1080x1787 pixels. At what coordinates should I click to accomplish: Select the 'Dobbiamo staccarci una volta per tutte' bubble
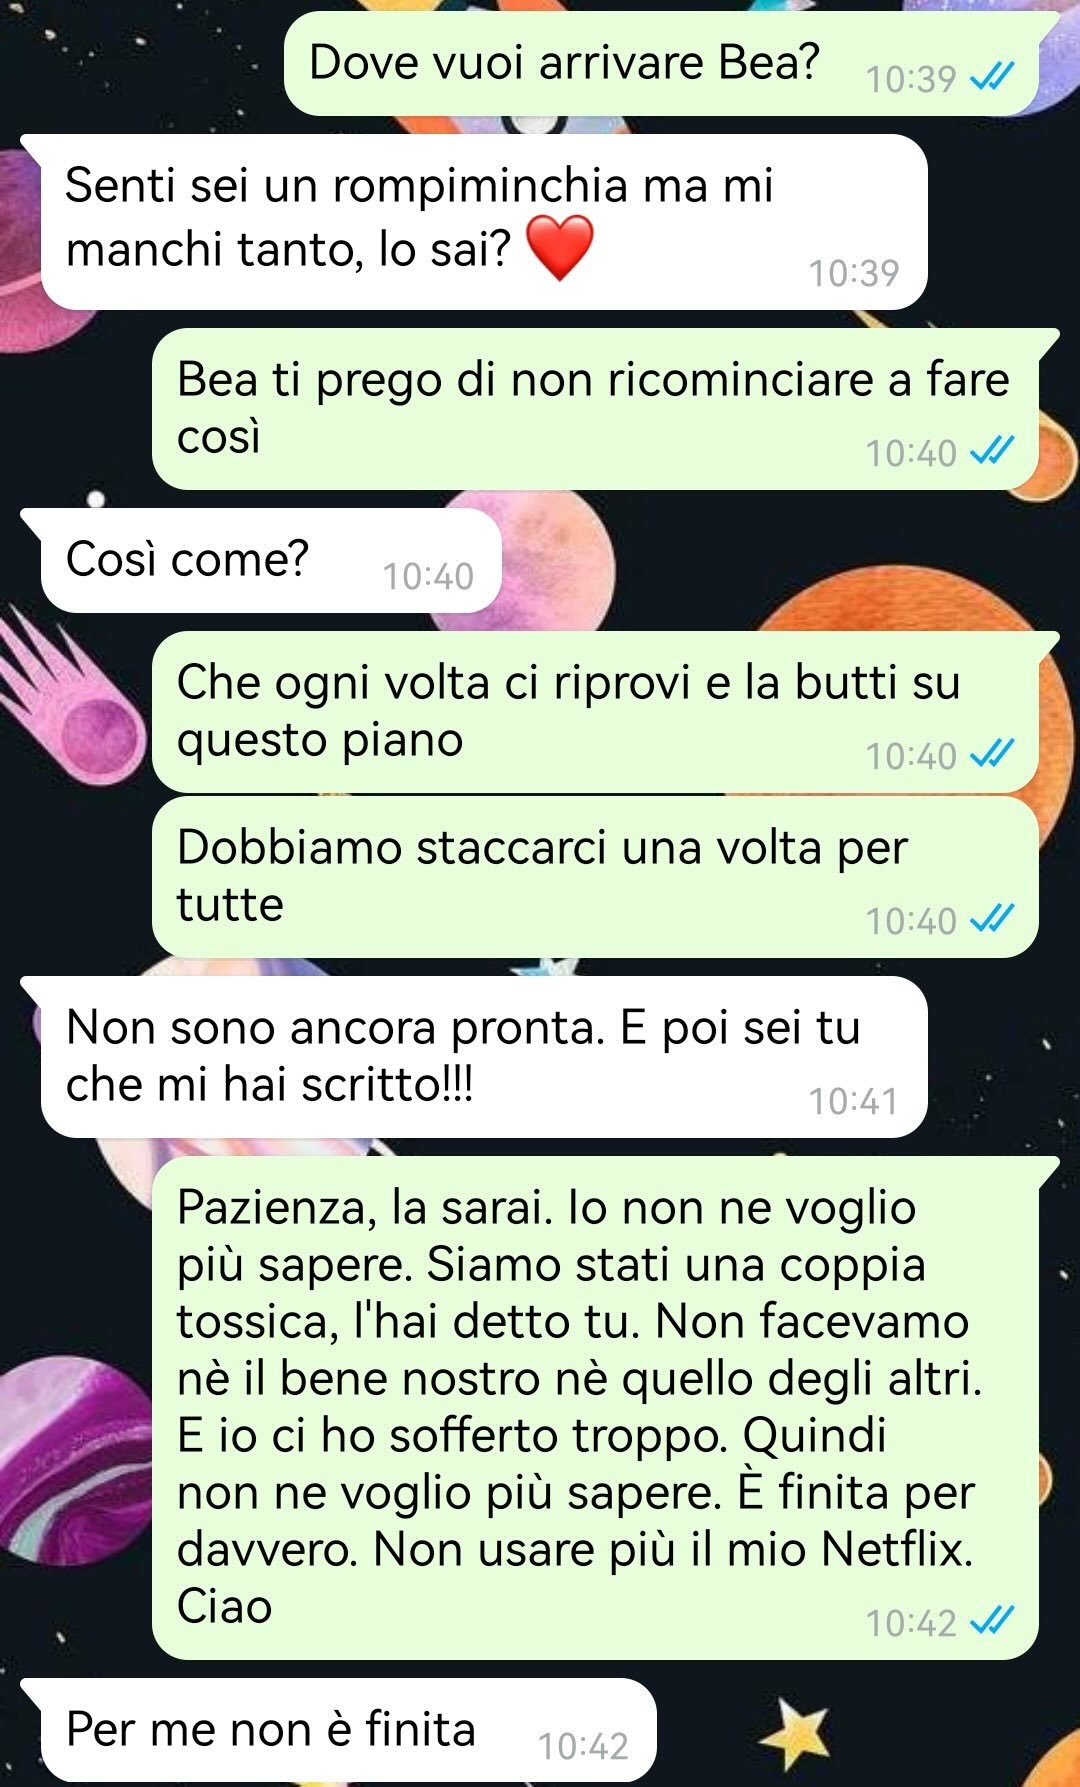(x=595, y=877)
